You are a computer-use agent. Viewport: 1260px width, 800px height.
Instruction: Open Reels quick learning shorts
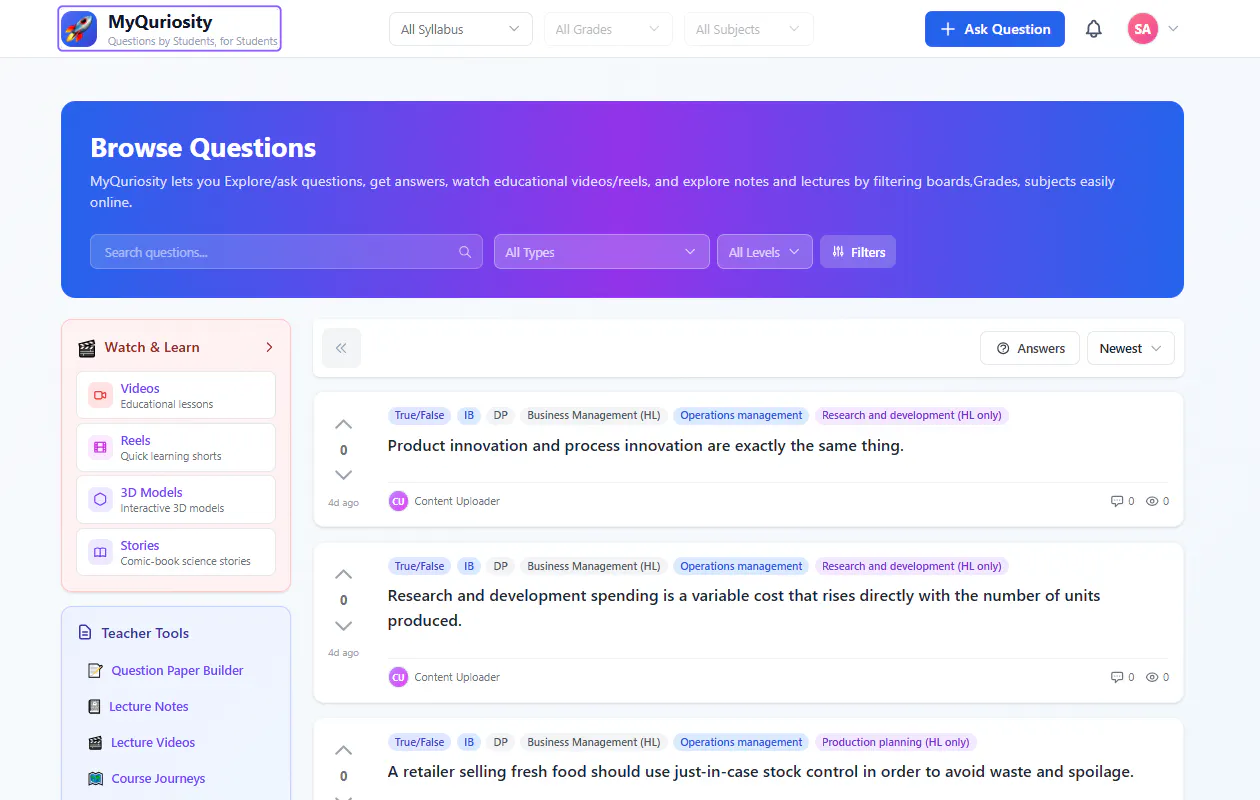[176, 447]
